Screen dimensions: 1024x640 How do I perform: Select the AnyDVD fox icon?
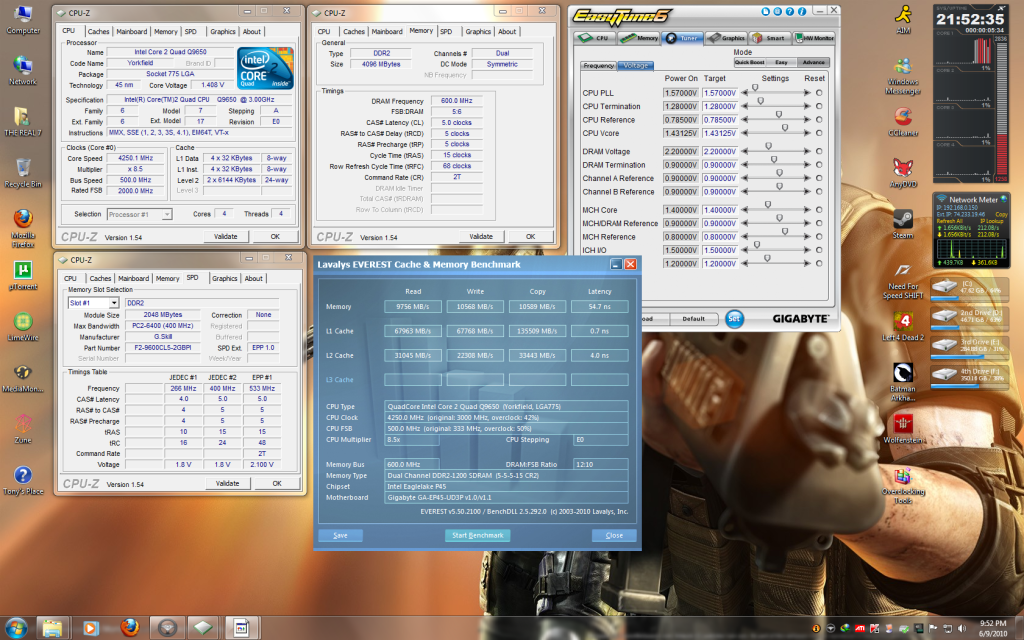click(903, 173)
